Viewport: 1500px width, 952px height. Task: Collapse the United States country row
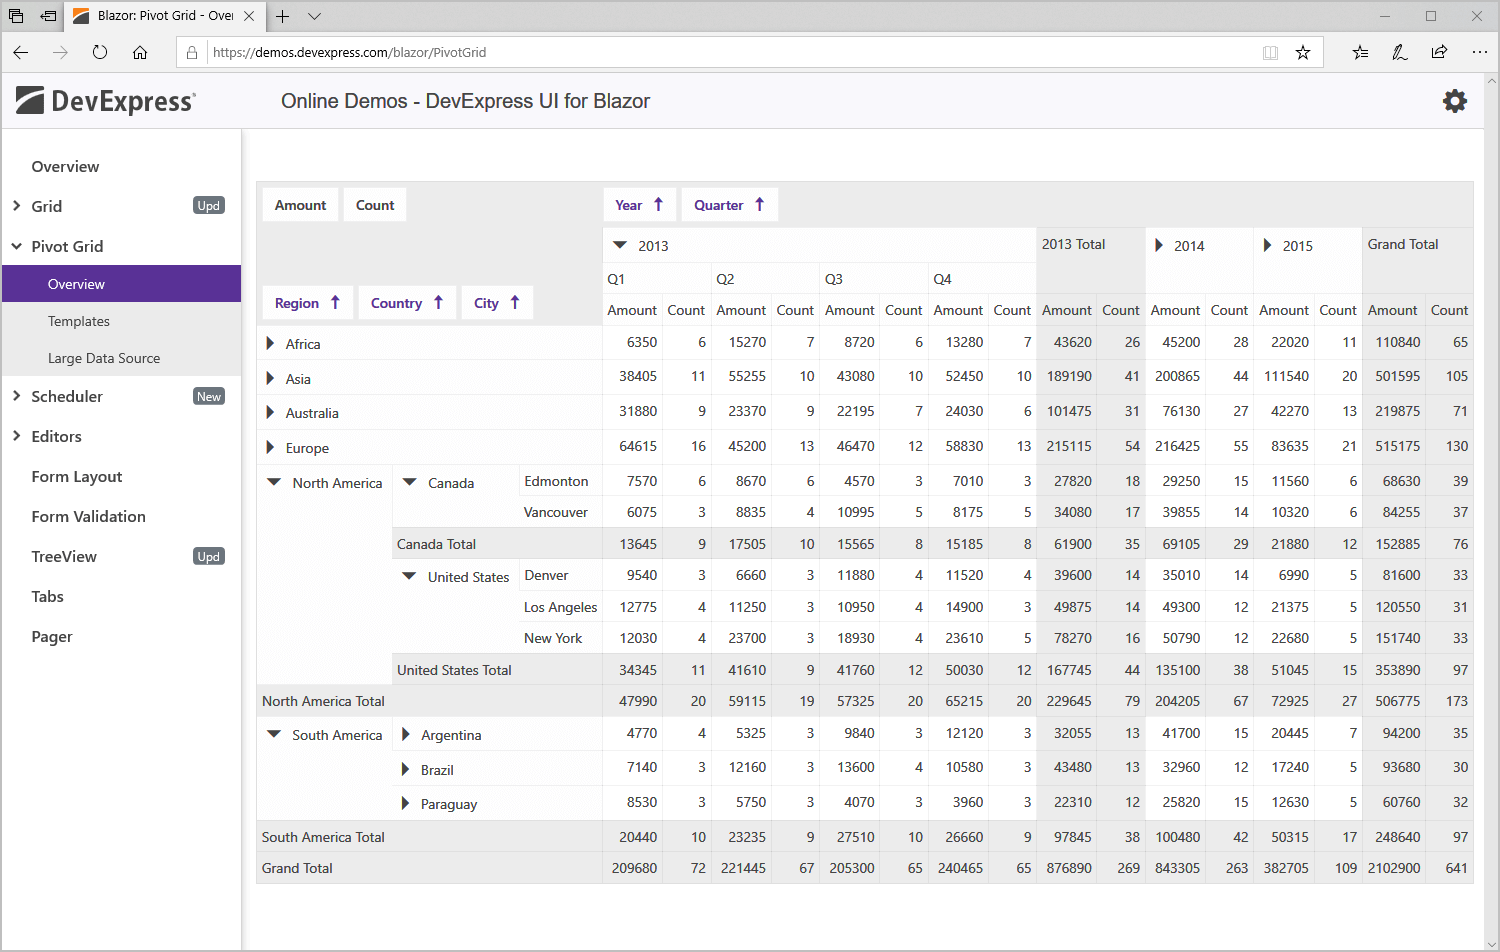point(409,576)
